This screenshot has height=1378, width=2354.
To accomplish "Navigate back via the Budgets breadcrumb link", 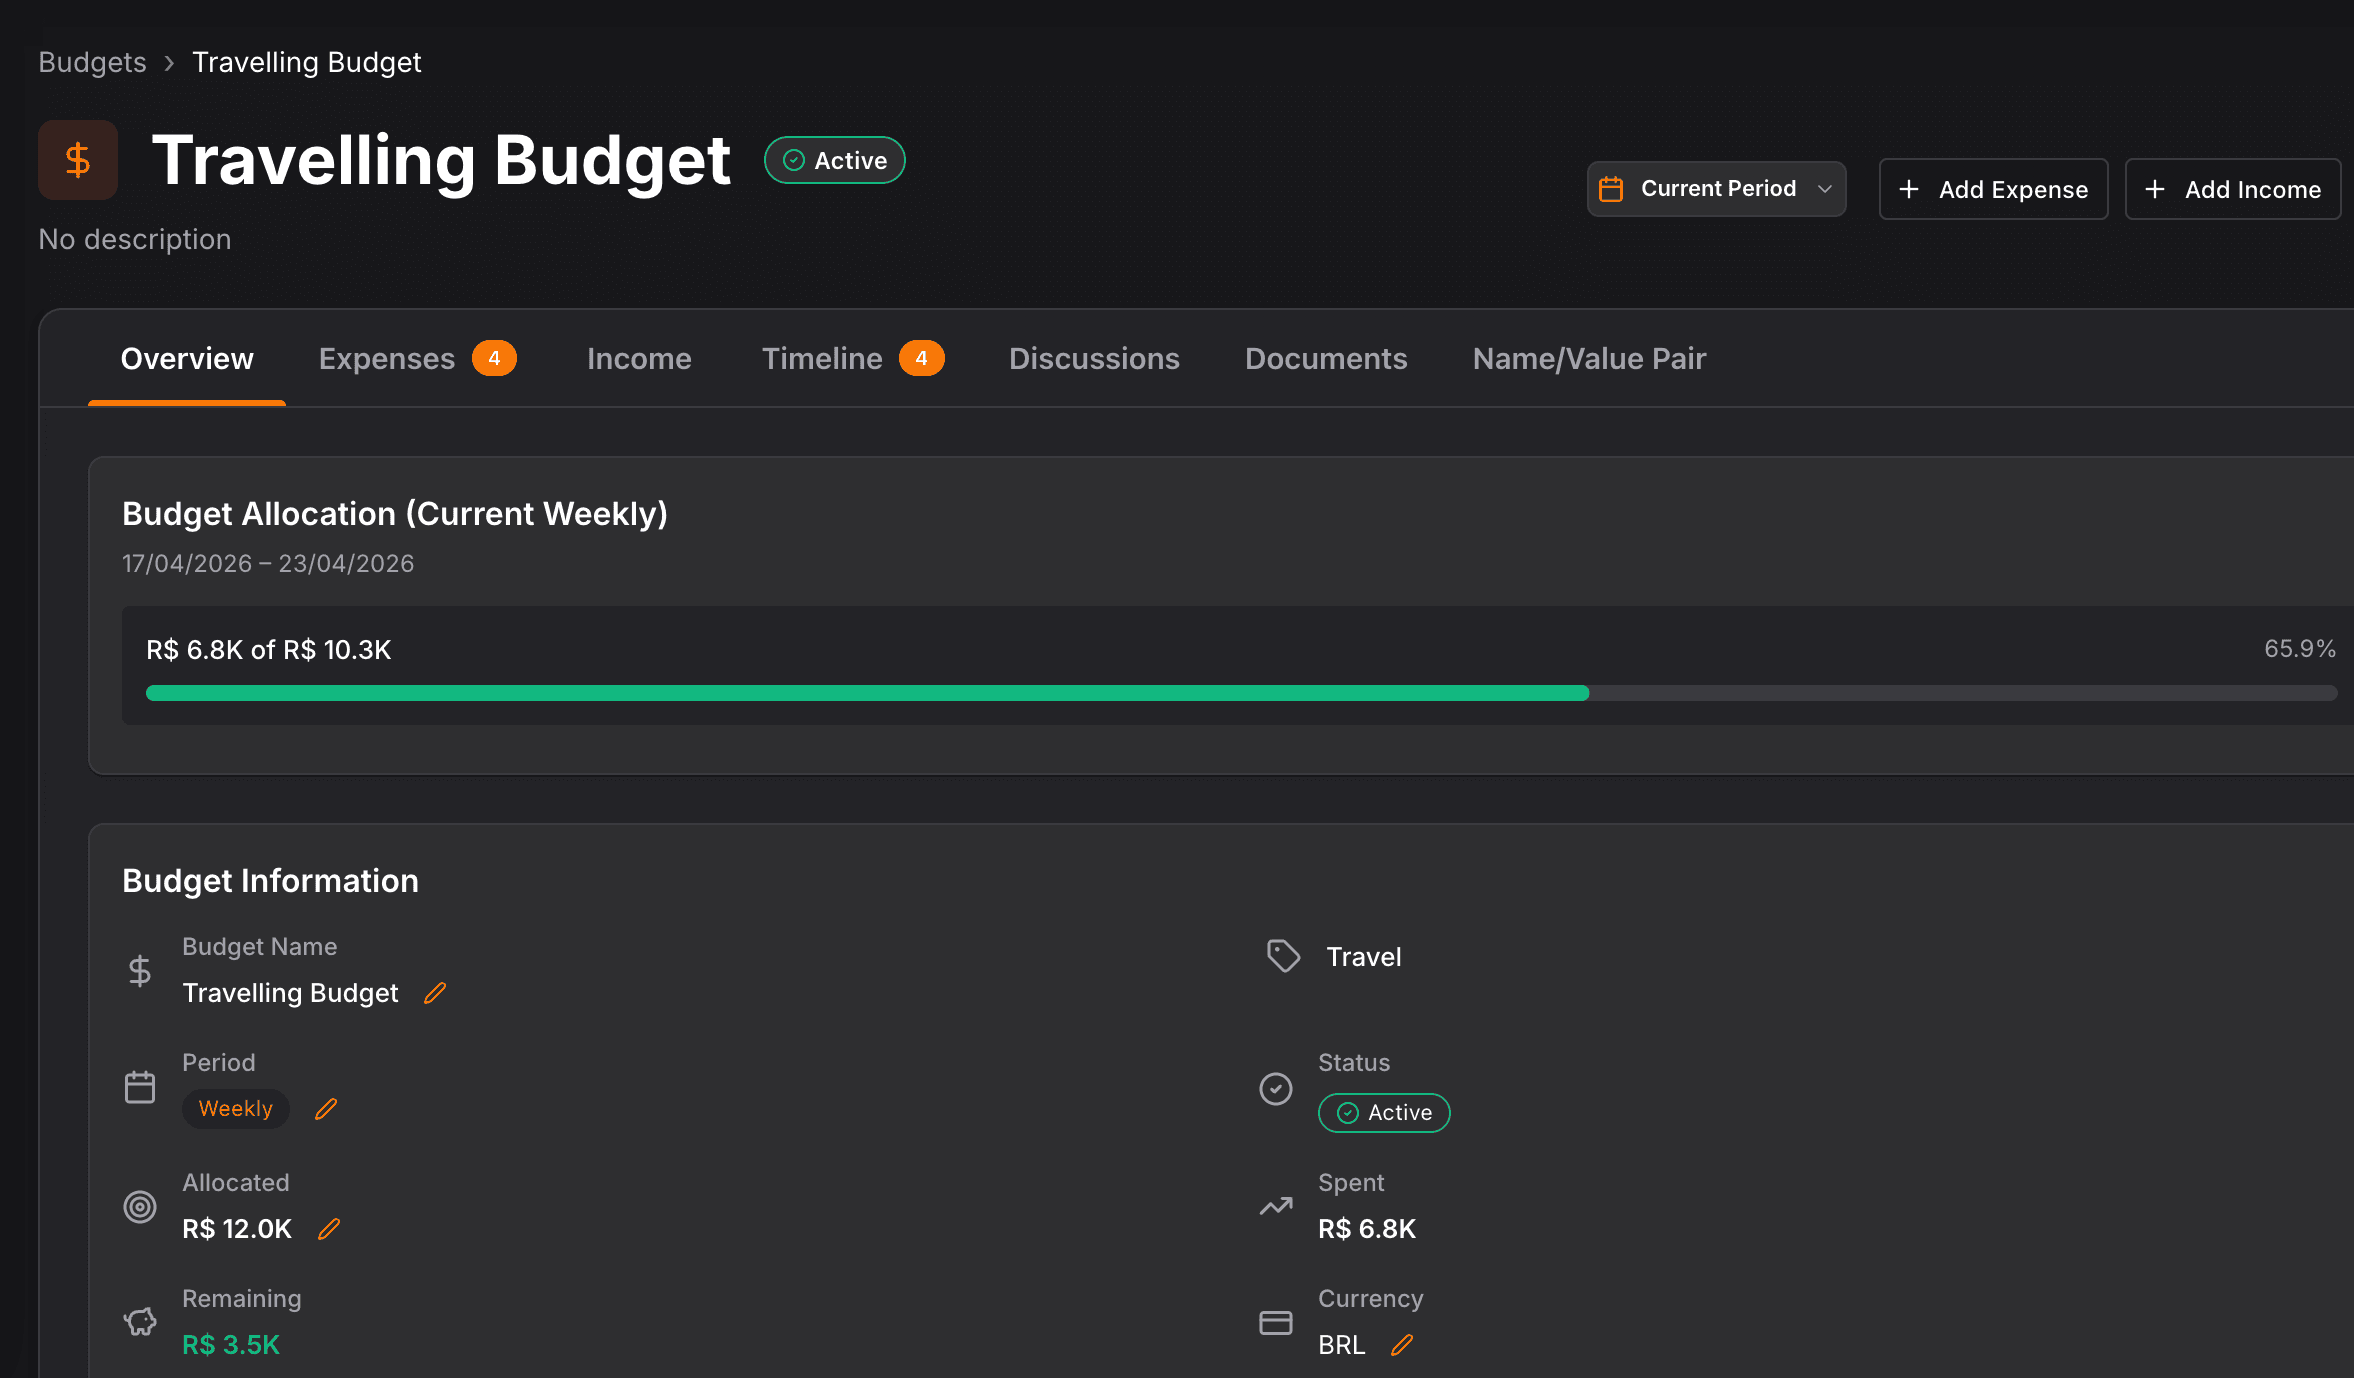I will (x=91, y=61).
